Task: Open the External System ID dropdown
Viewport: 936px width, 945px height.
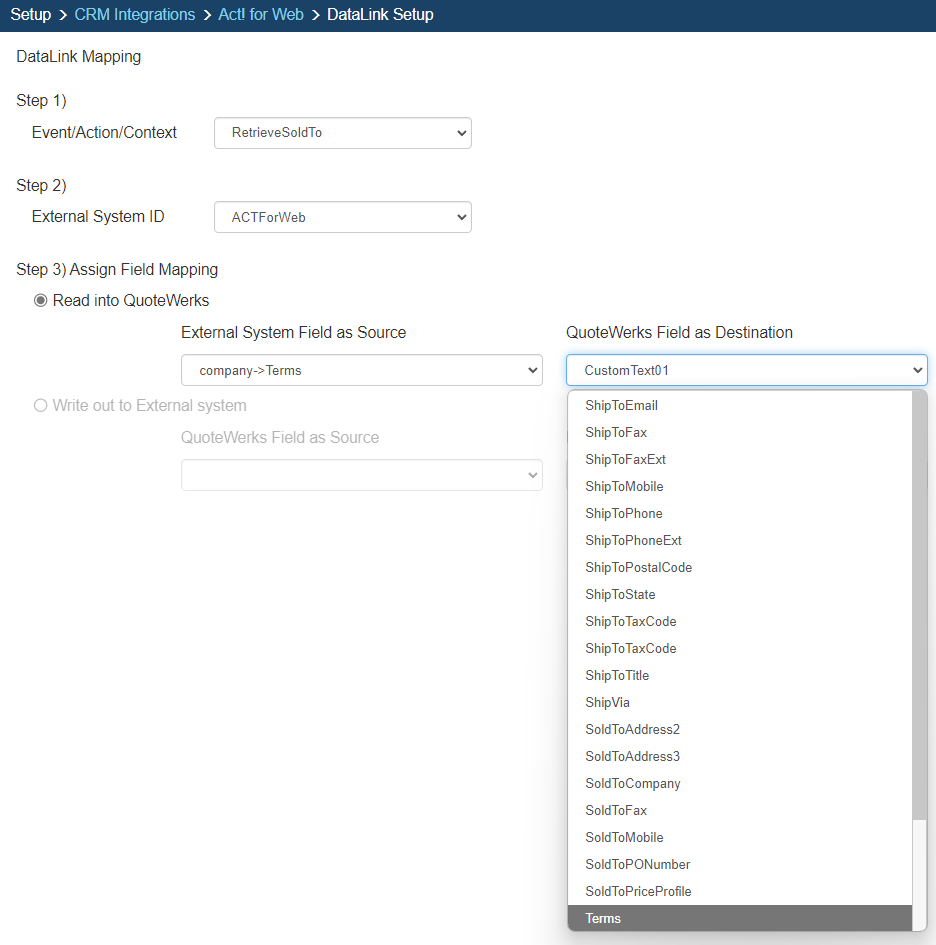Action: [342, 217]
